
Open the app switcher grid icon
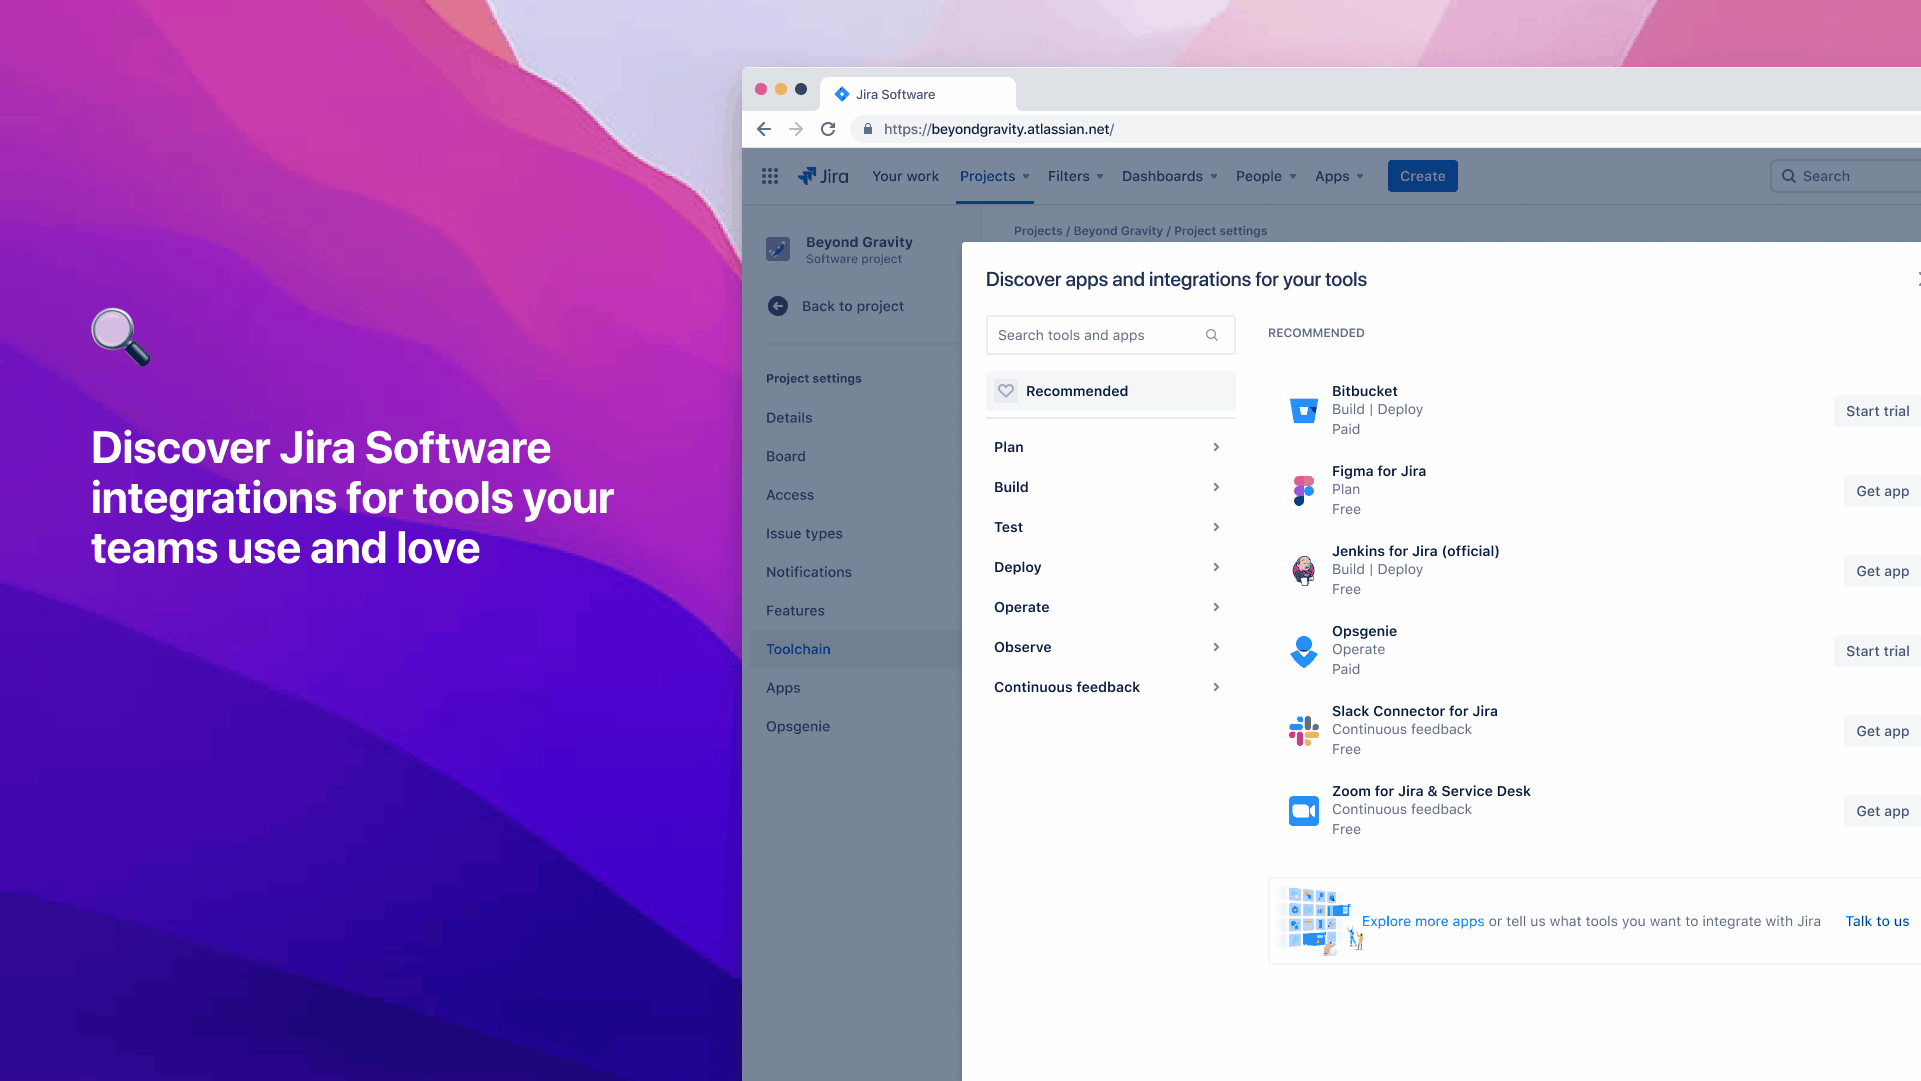769,176
